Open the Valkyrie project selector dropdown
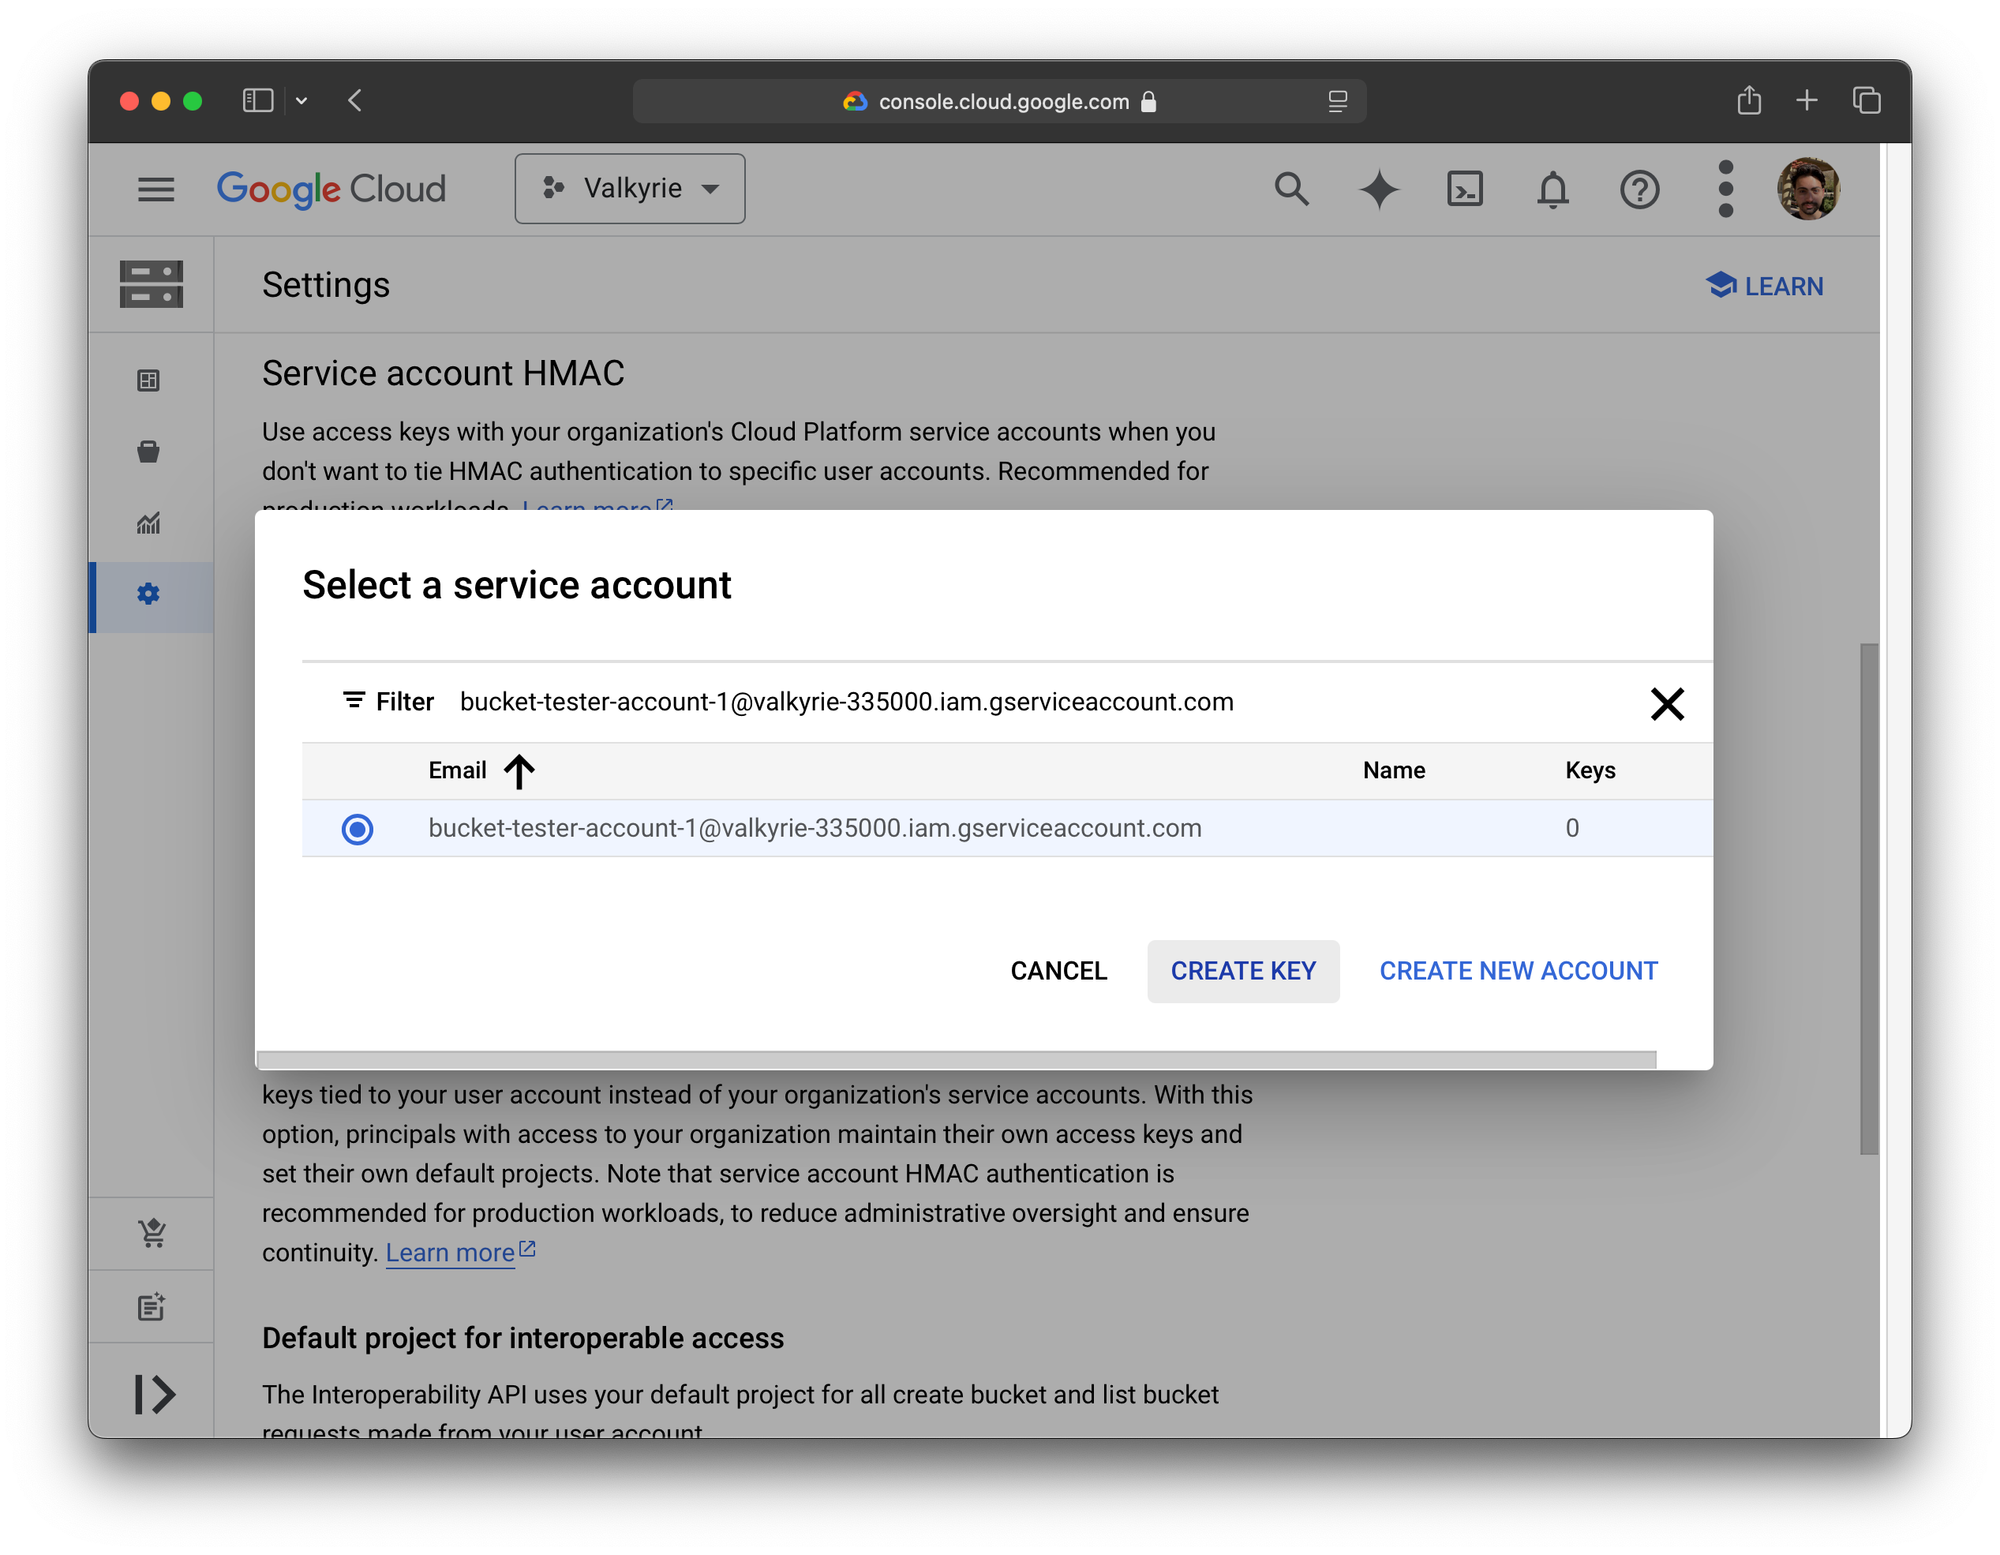Image resolution: width=2000 pixels, height=1555 pixels. 630,189
